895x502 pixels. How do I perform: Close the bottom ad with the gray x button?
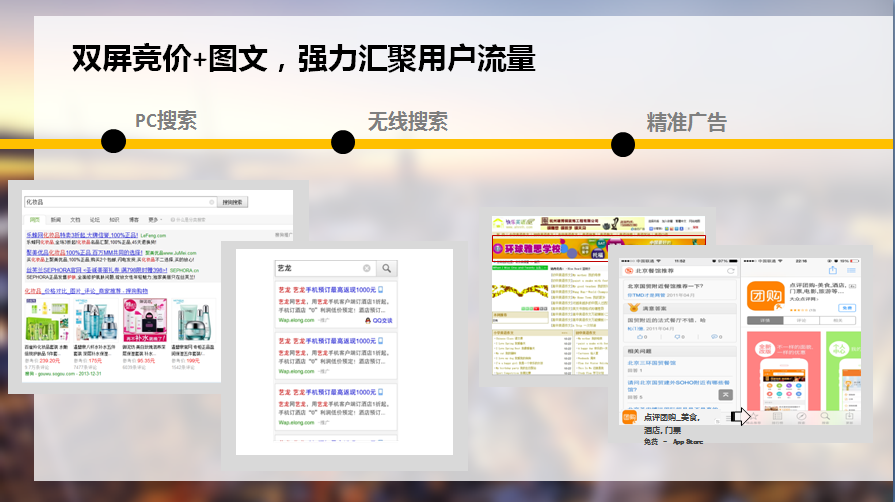coord(725,395)
